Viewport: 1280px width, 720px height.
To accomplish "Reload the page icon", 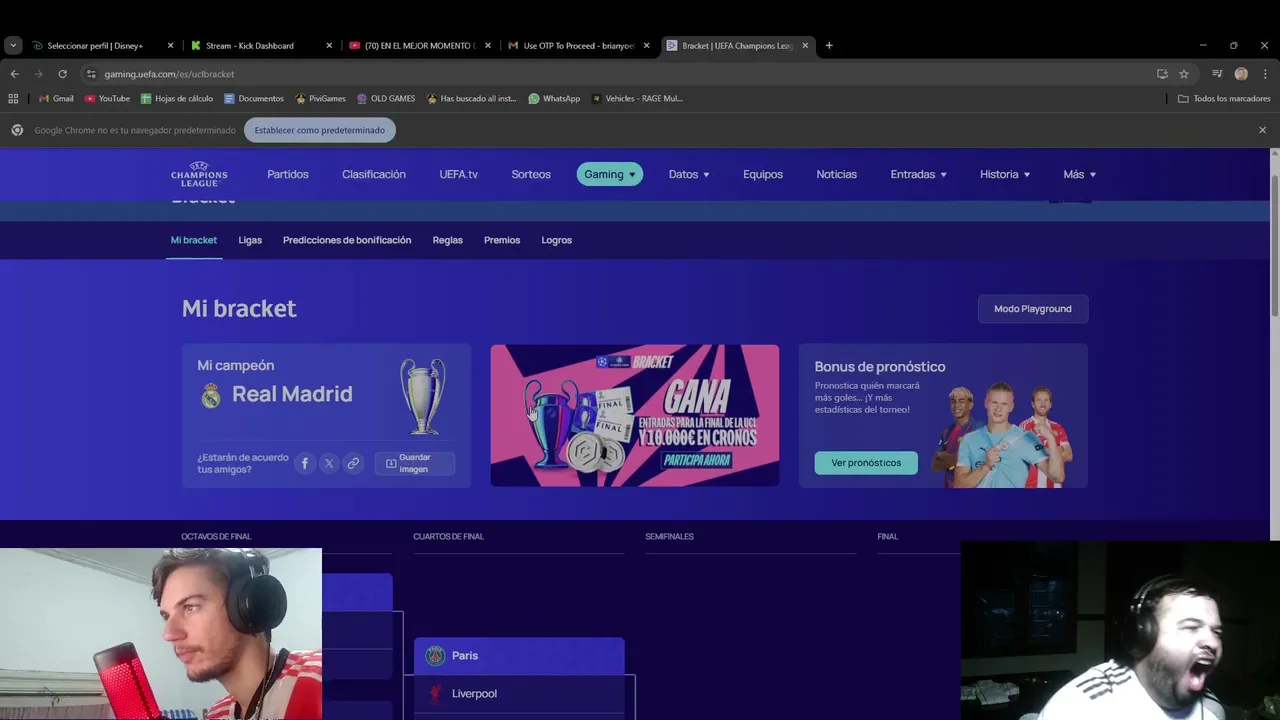I will click(x=62, y=74).
